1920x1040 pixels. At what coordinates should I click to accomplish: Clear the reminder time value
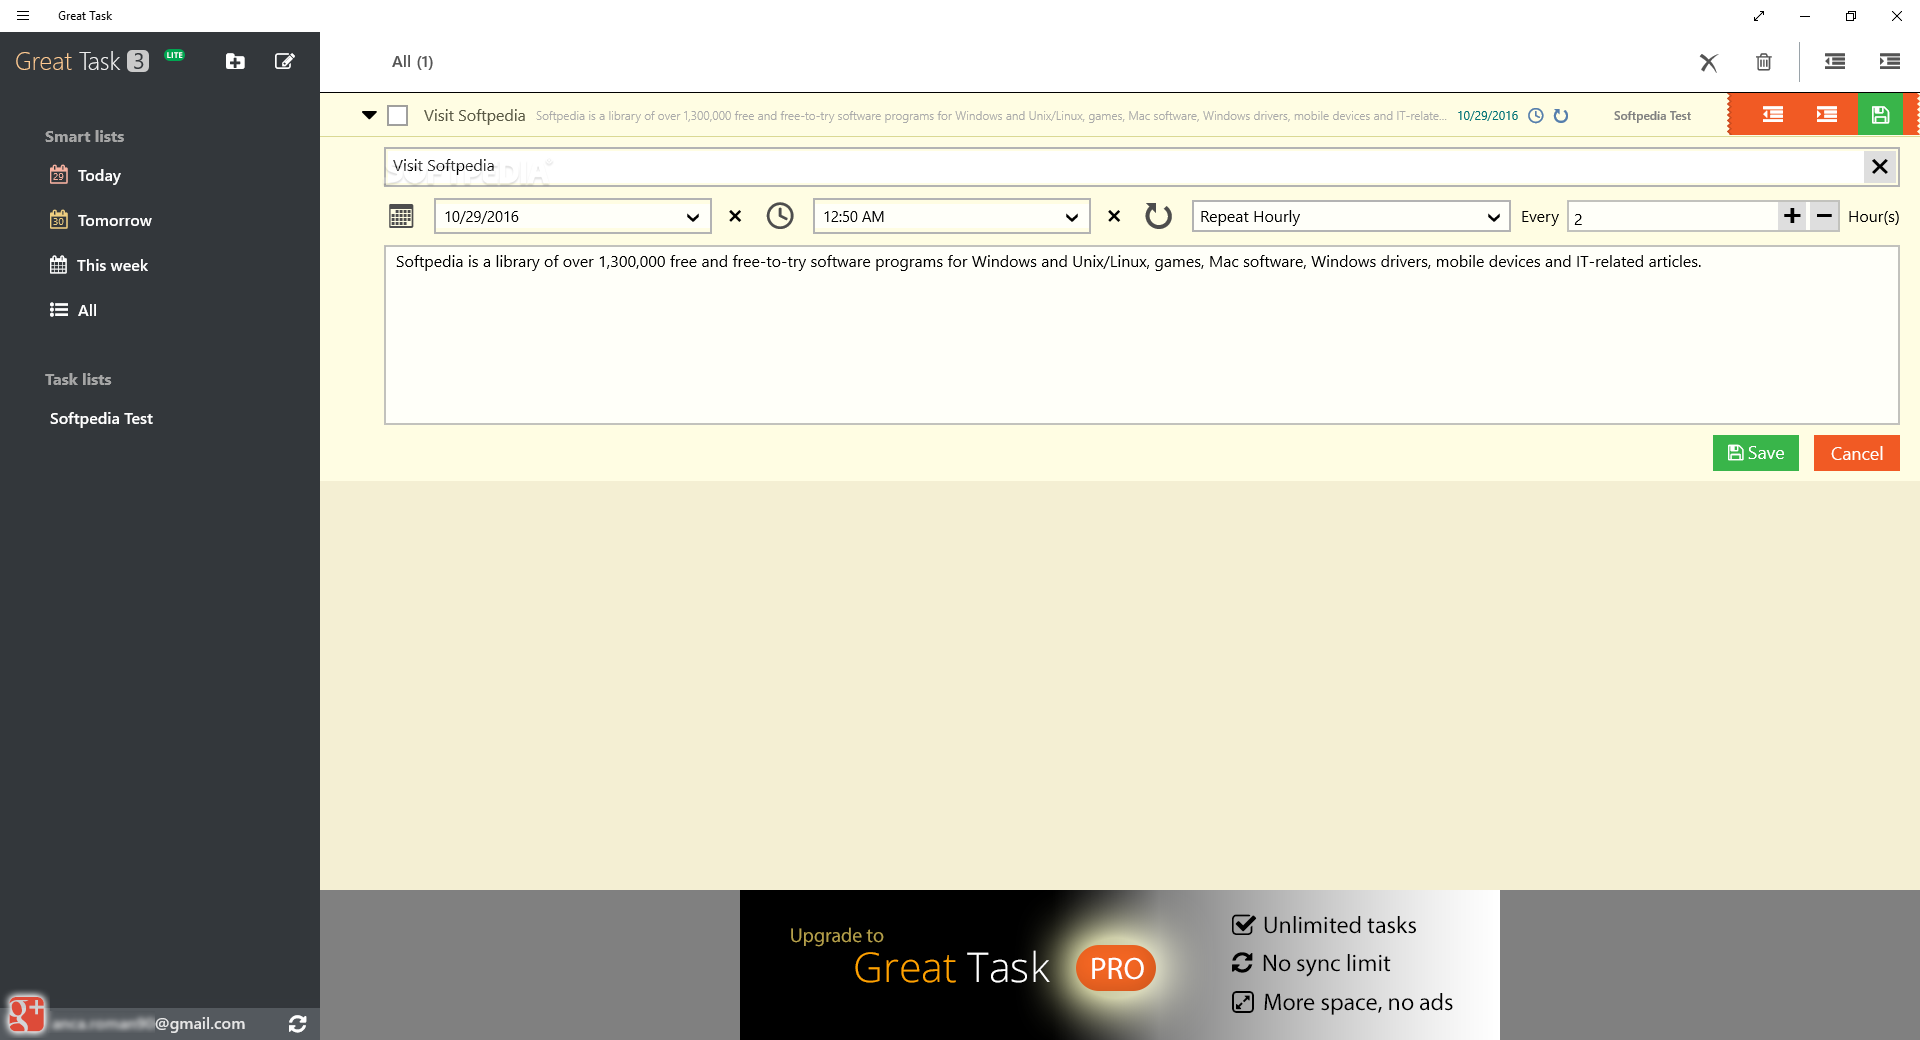(1114, 216)
